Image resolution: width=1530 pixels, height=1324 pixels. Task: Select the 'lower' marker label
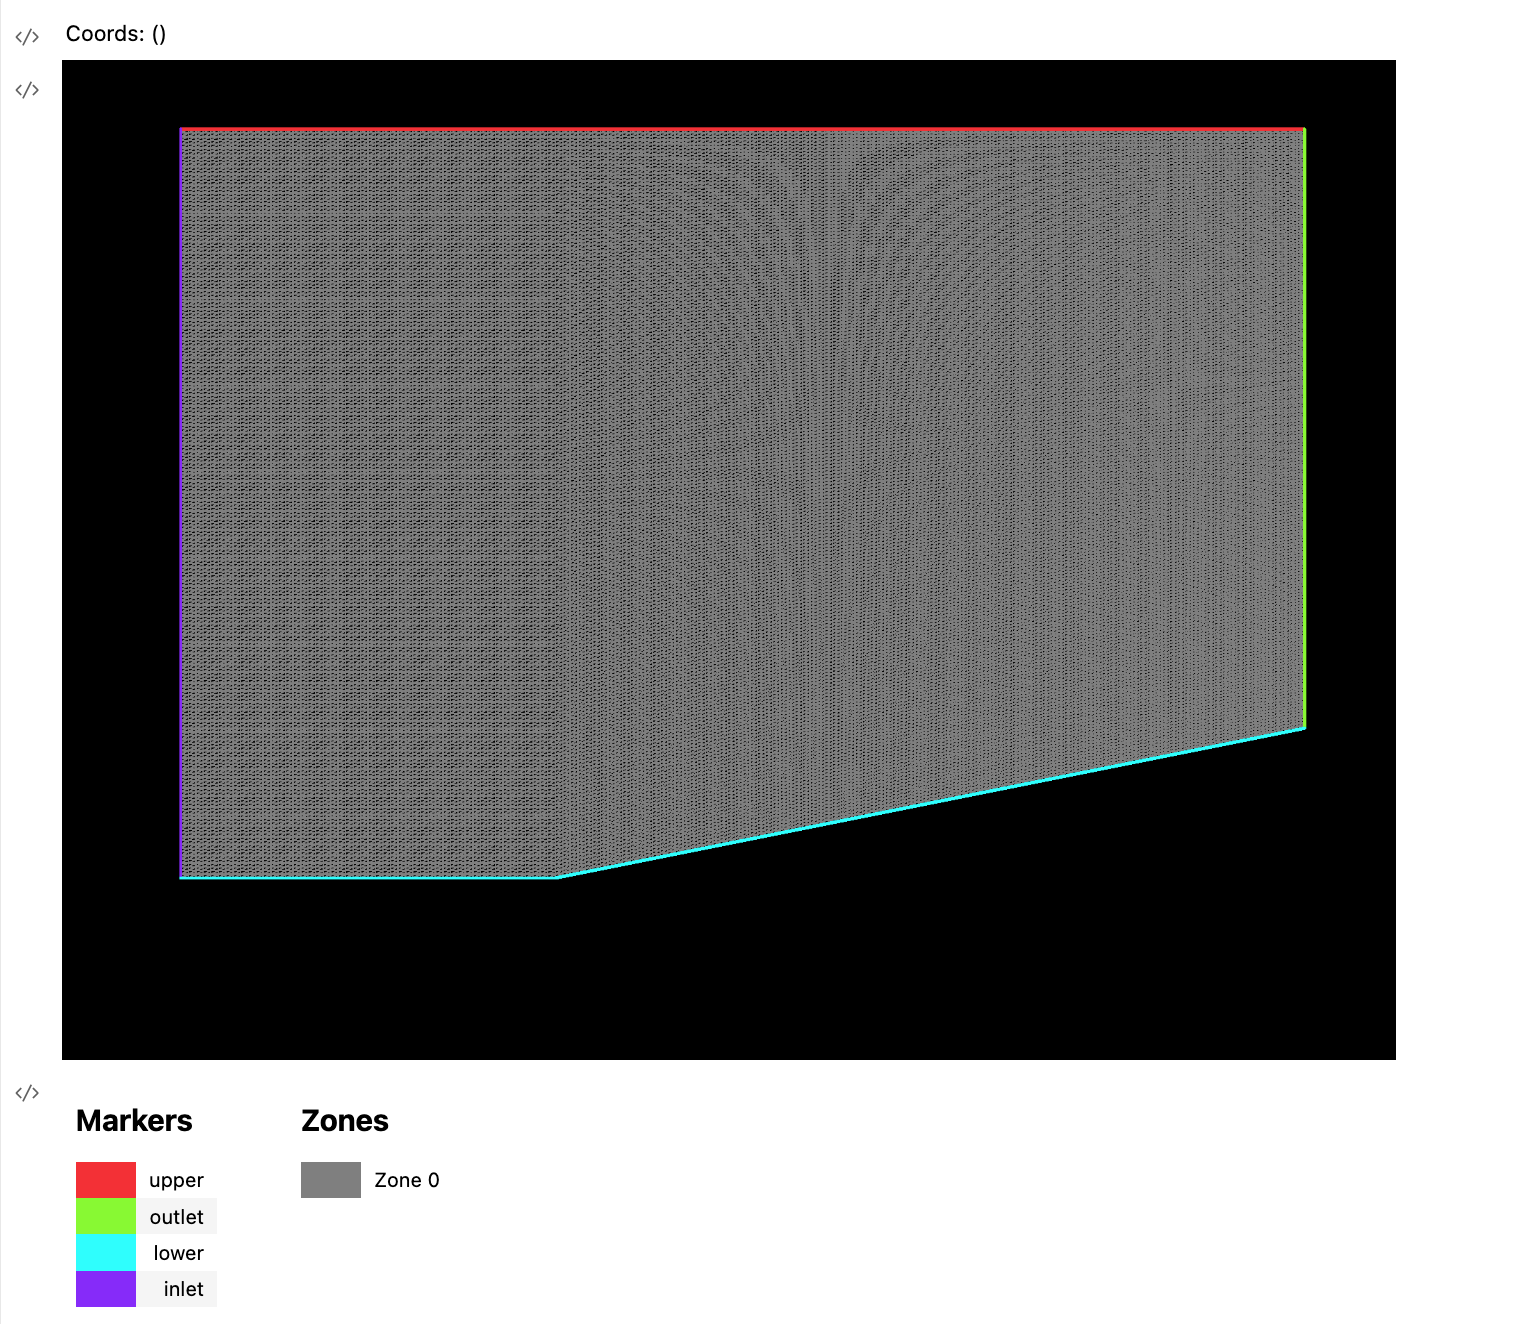tap(178, 1253)
